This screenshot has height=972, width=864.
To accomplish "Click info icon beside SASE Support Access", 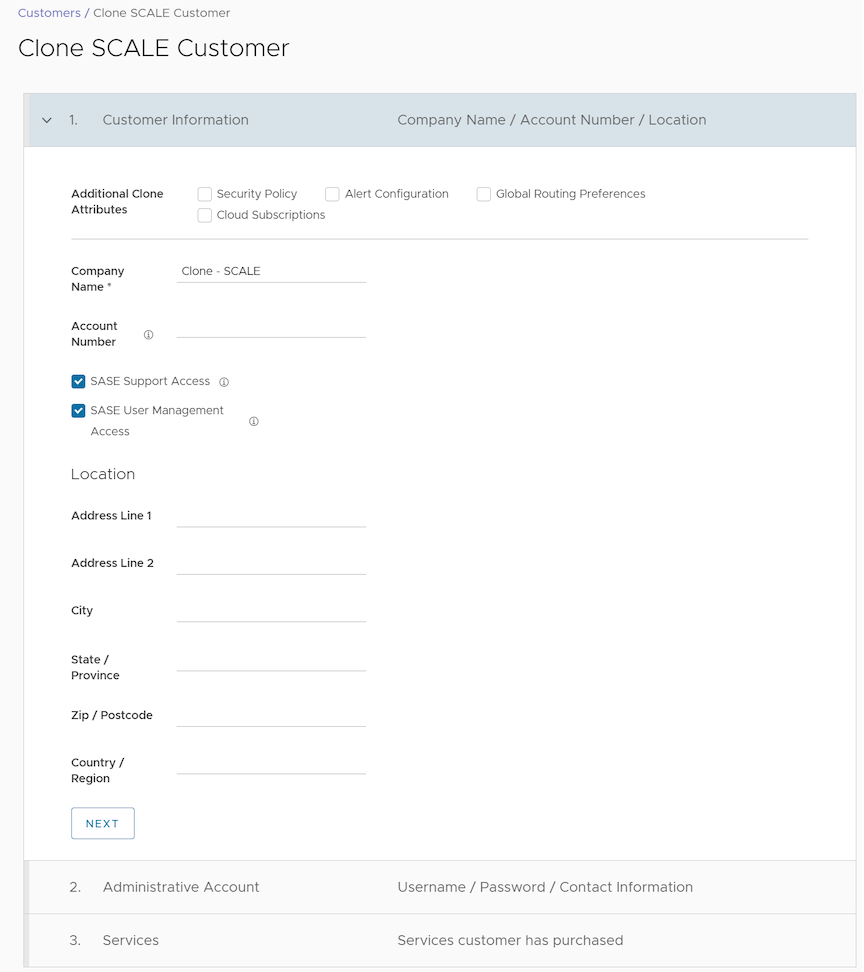I will (224, 382).
